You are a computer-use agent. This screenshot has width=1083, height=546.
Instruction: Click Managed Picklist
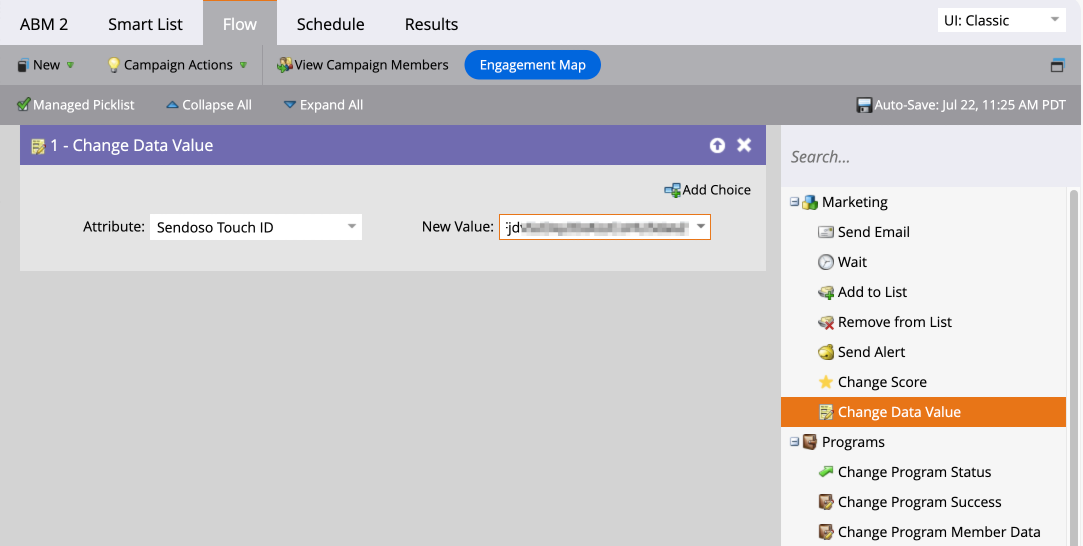[x=76, y=105]
